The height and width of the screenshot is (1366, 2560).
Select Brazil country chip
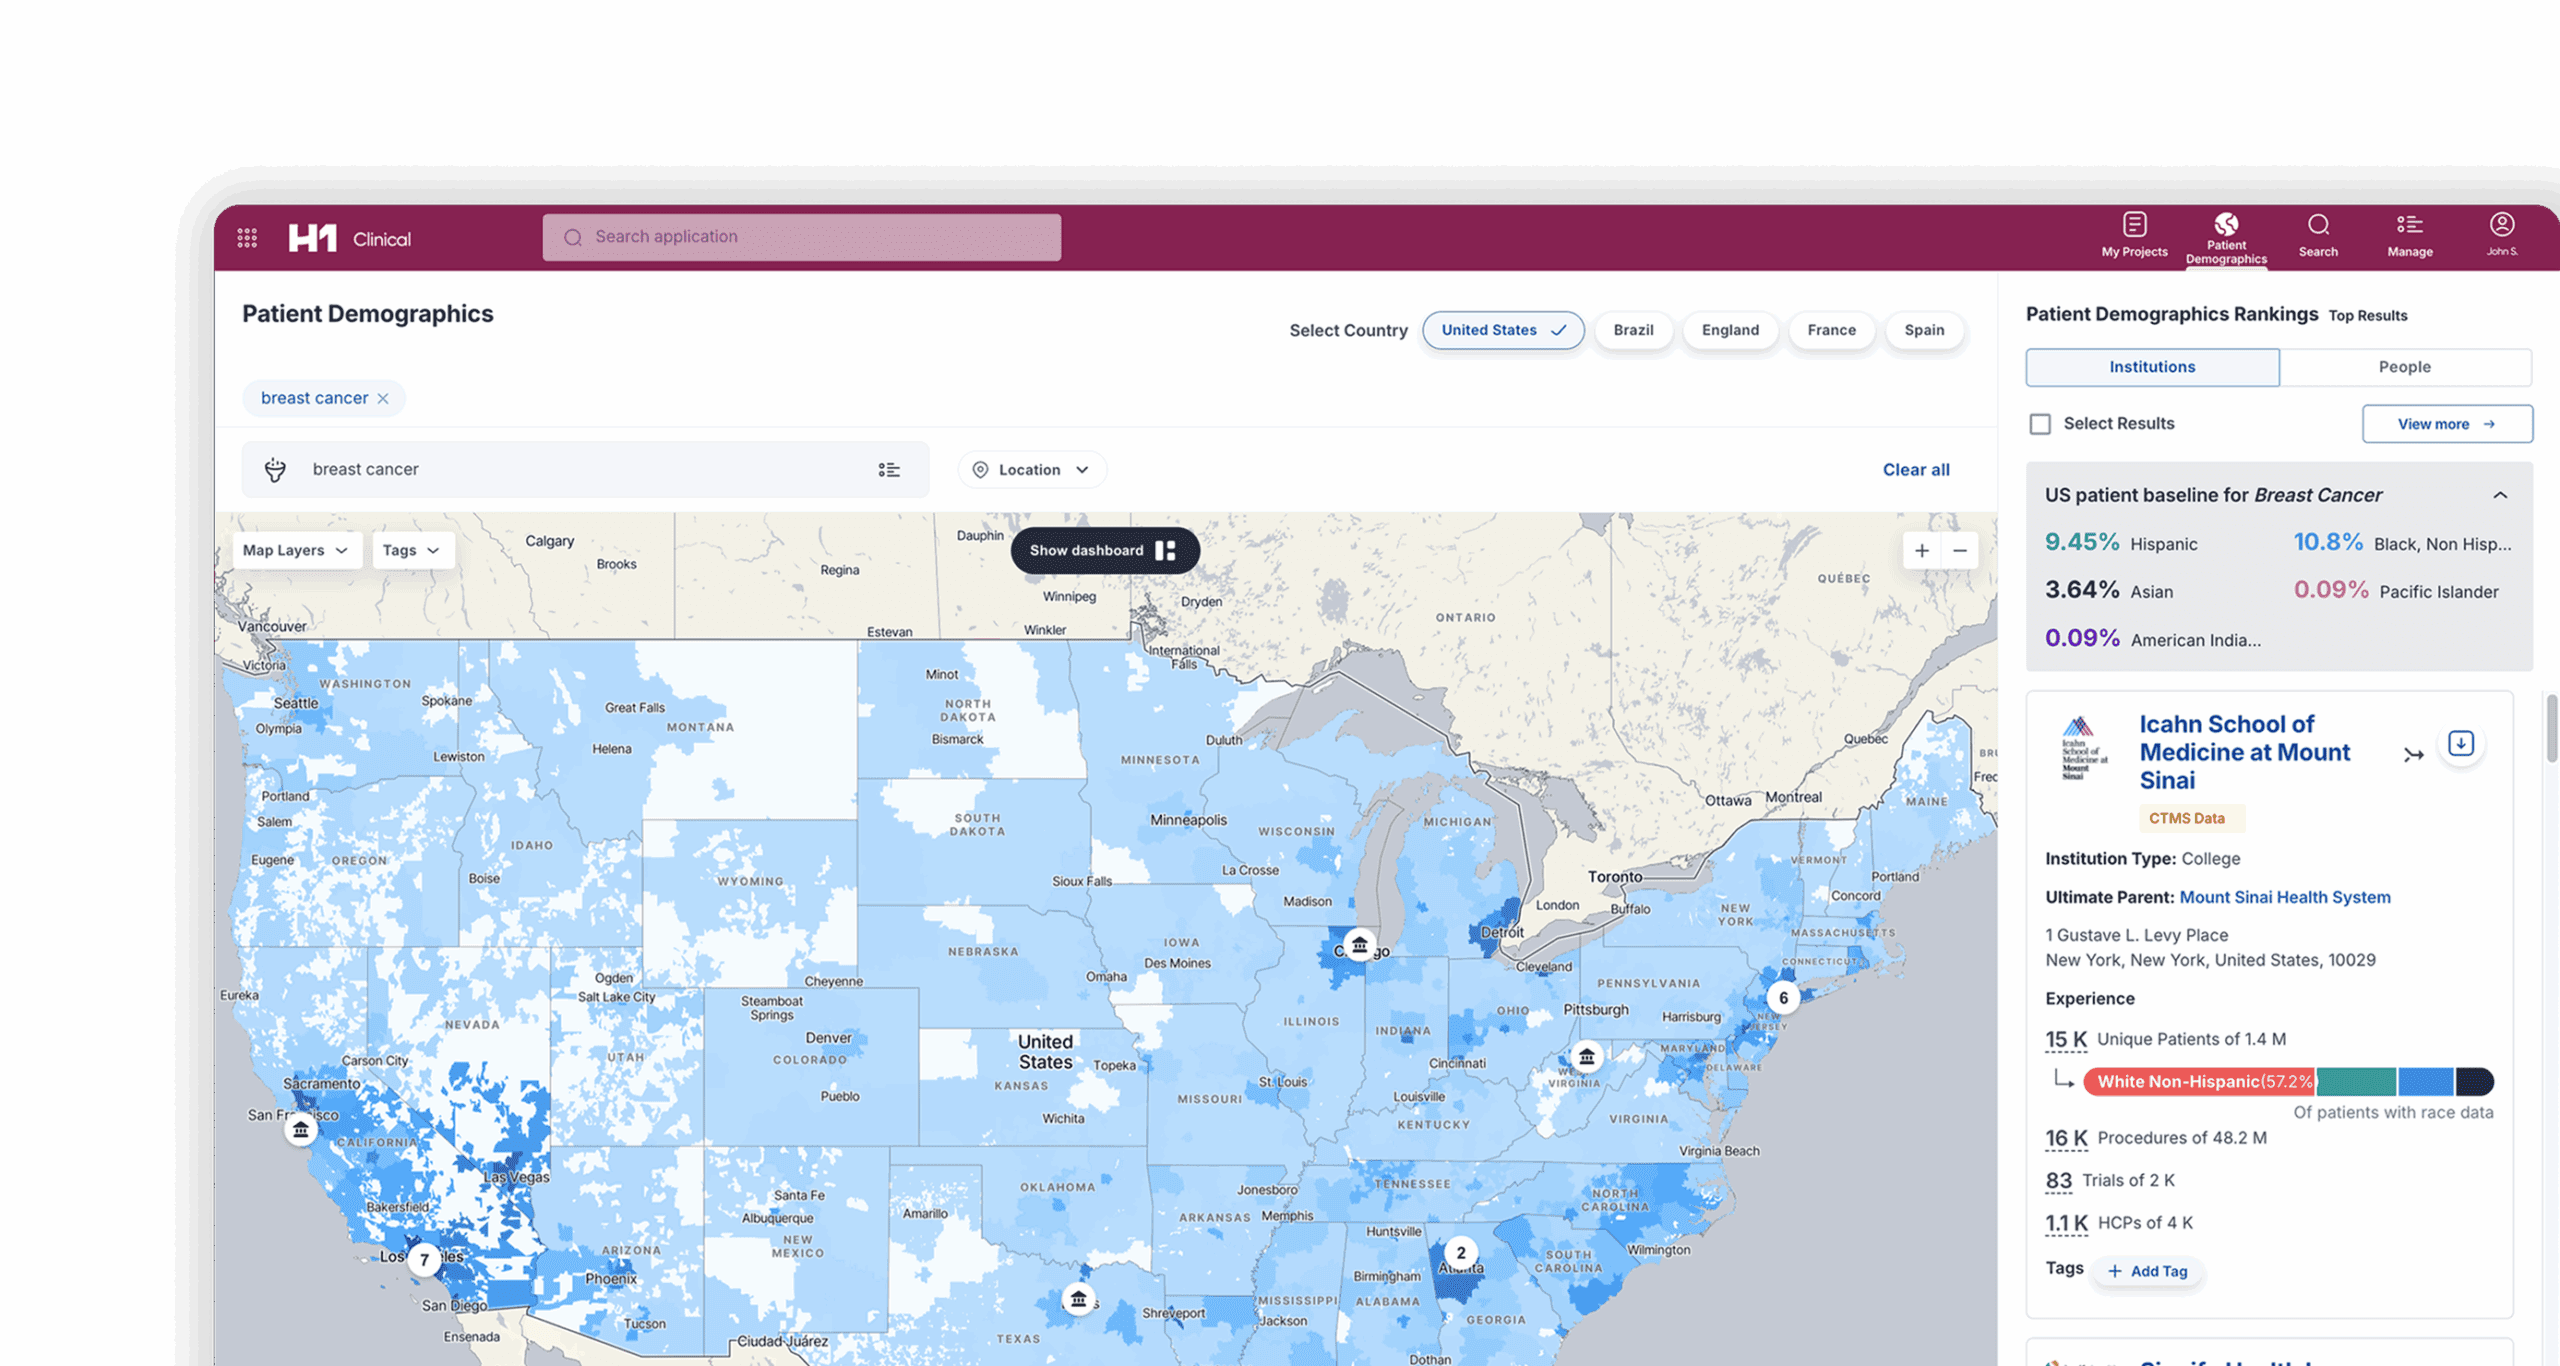click(x=1633, y=330)
